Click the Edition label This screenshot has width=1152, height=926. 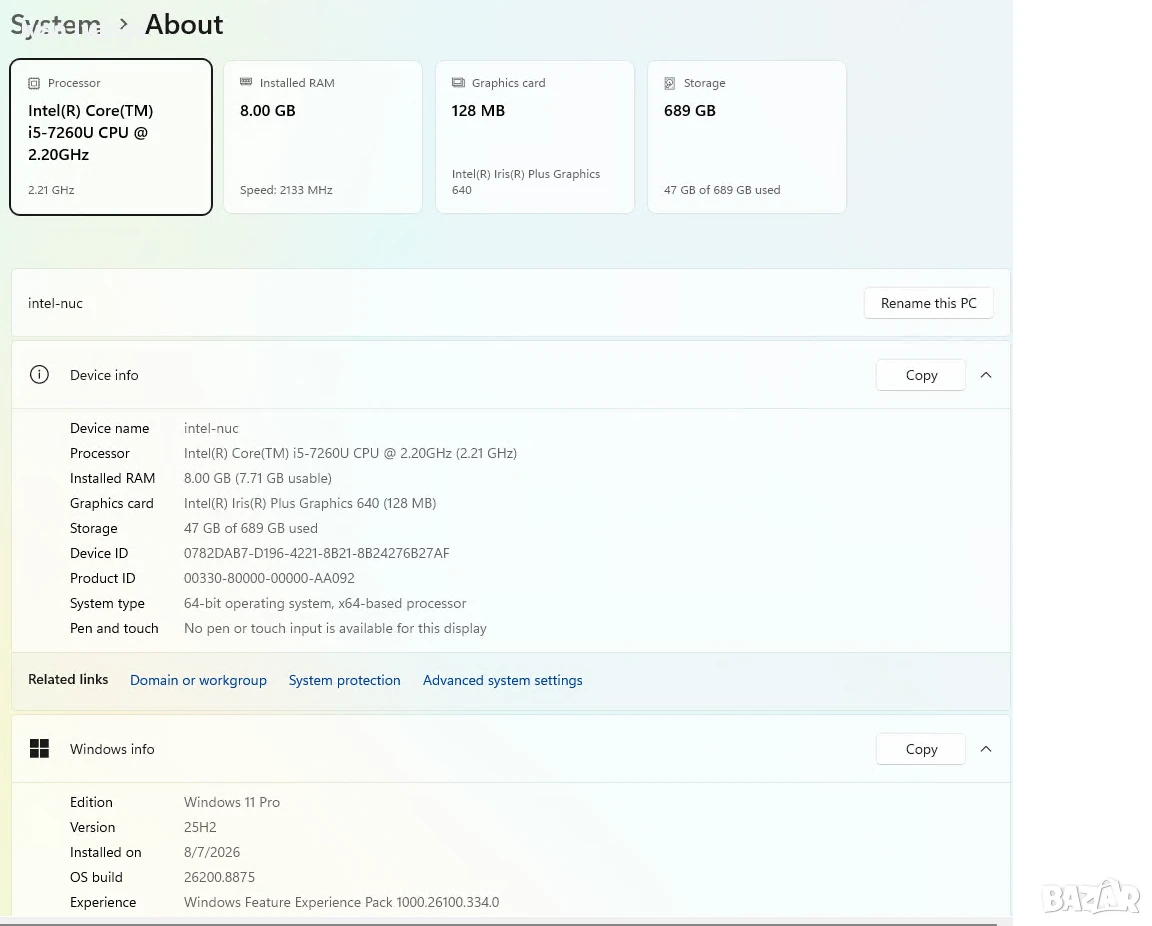click(x=91, y=802)
